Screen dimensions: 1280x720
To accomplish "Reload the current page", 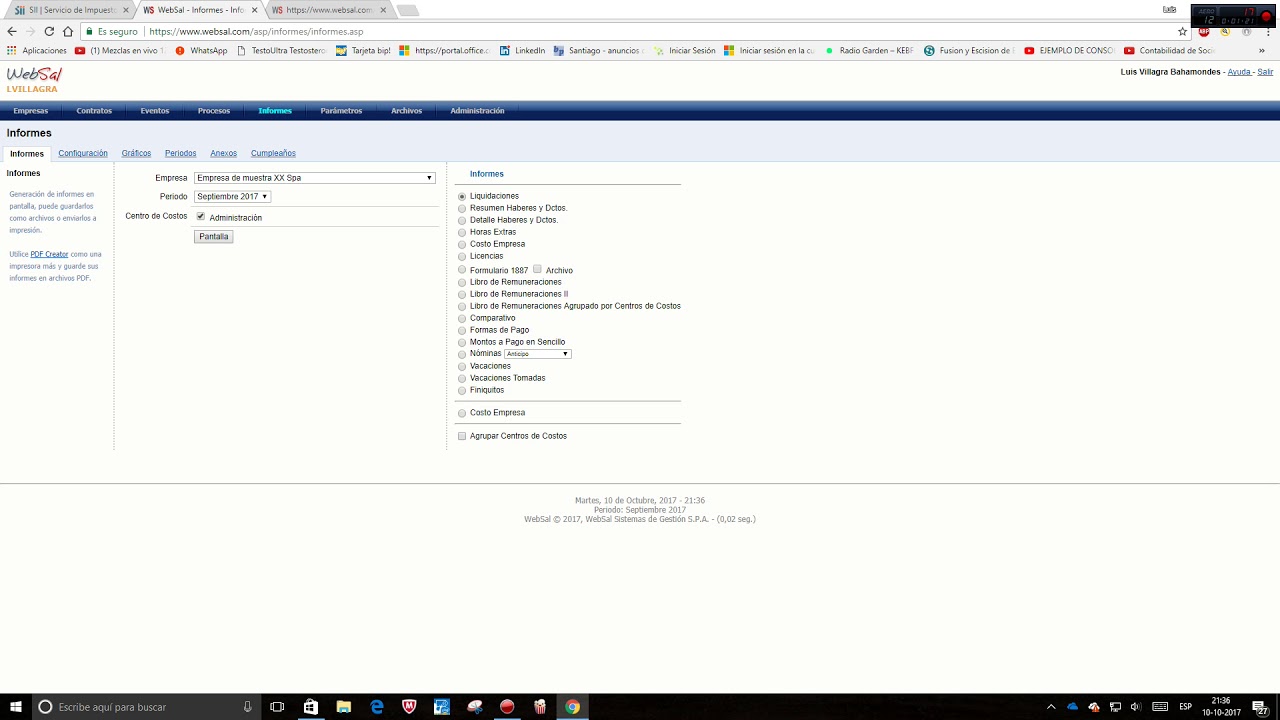I will point(49,32).
